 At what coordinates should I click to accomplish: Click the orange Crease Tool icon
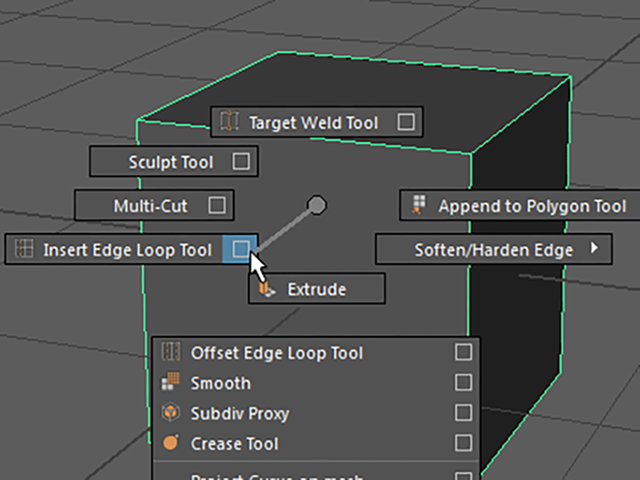(x=171, y=443)
